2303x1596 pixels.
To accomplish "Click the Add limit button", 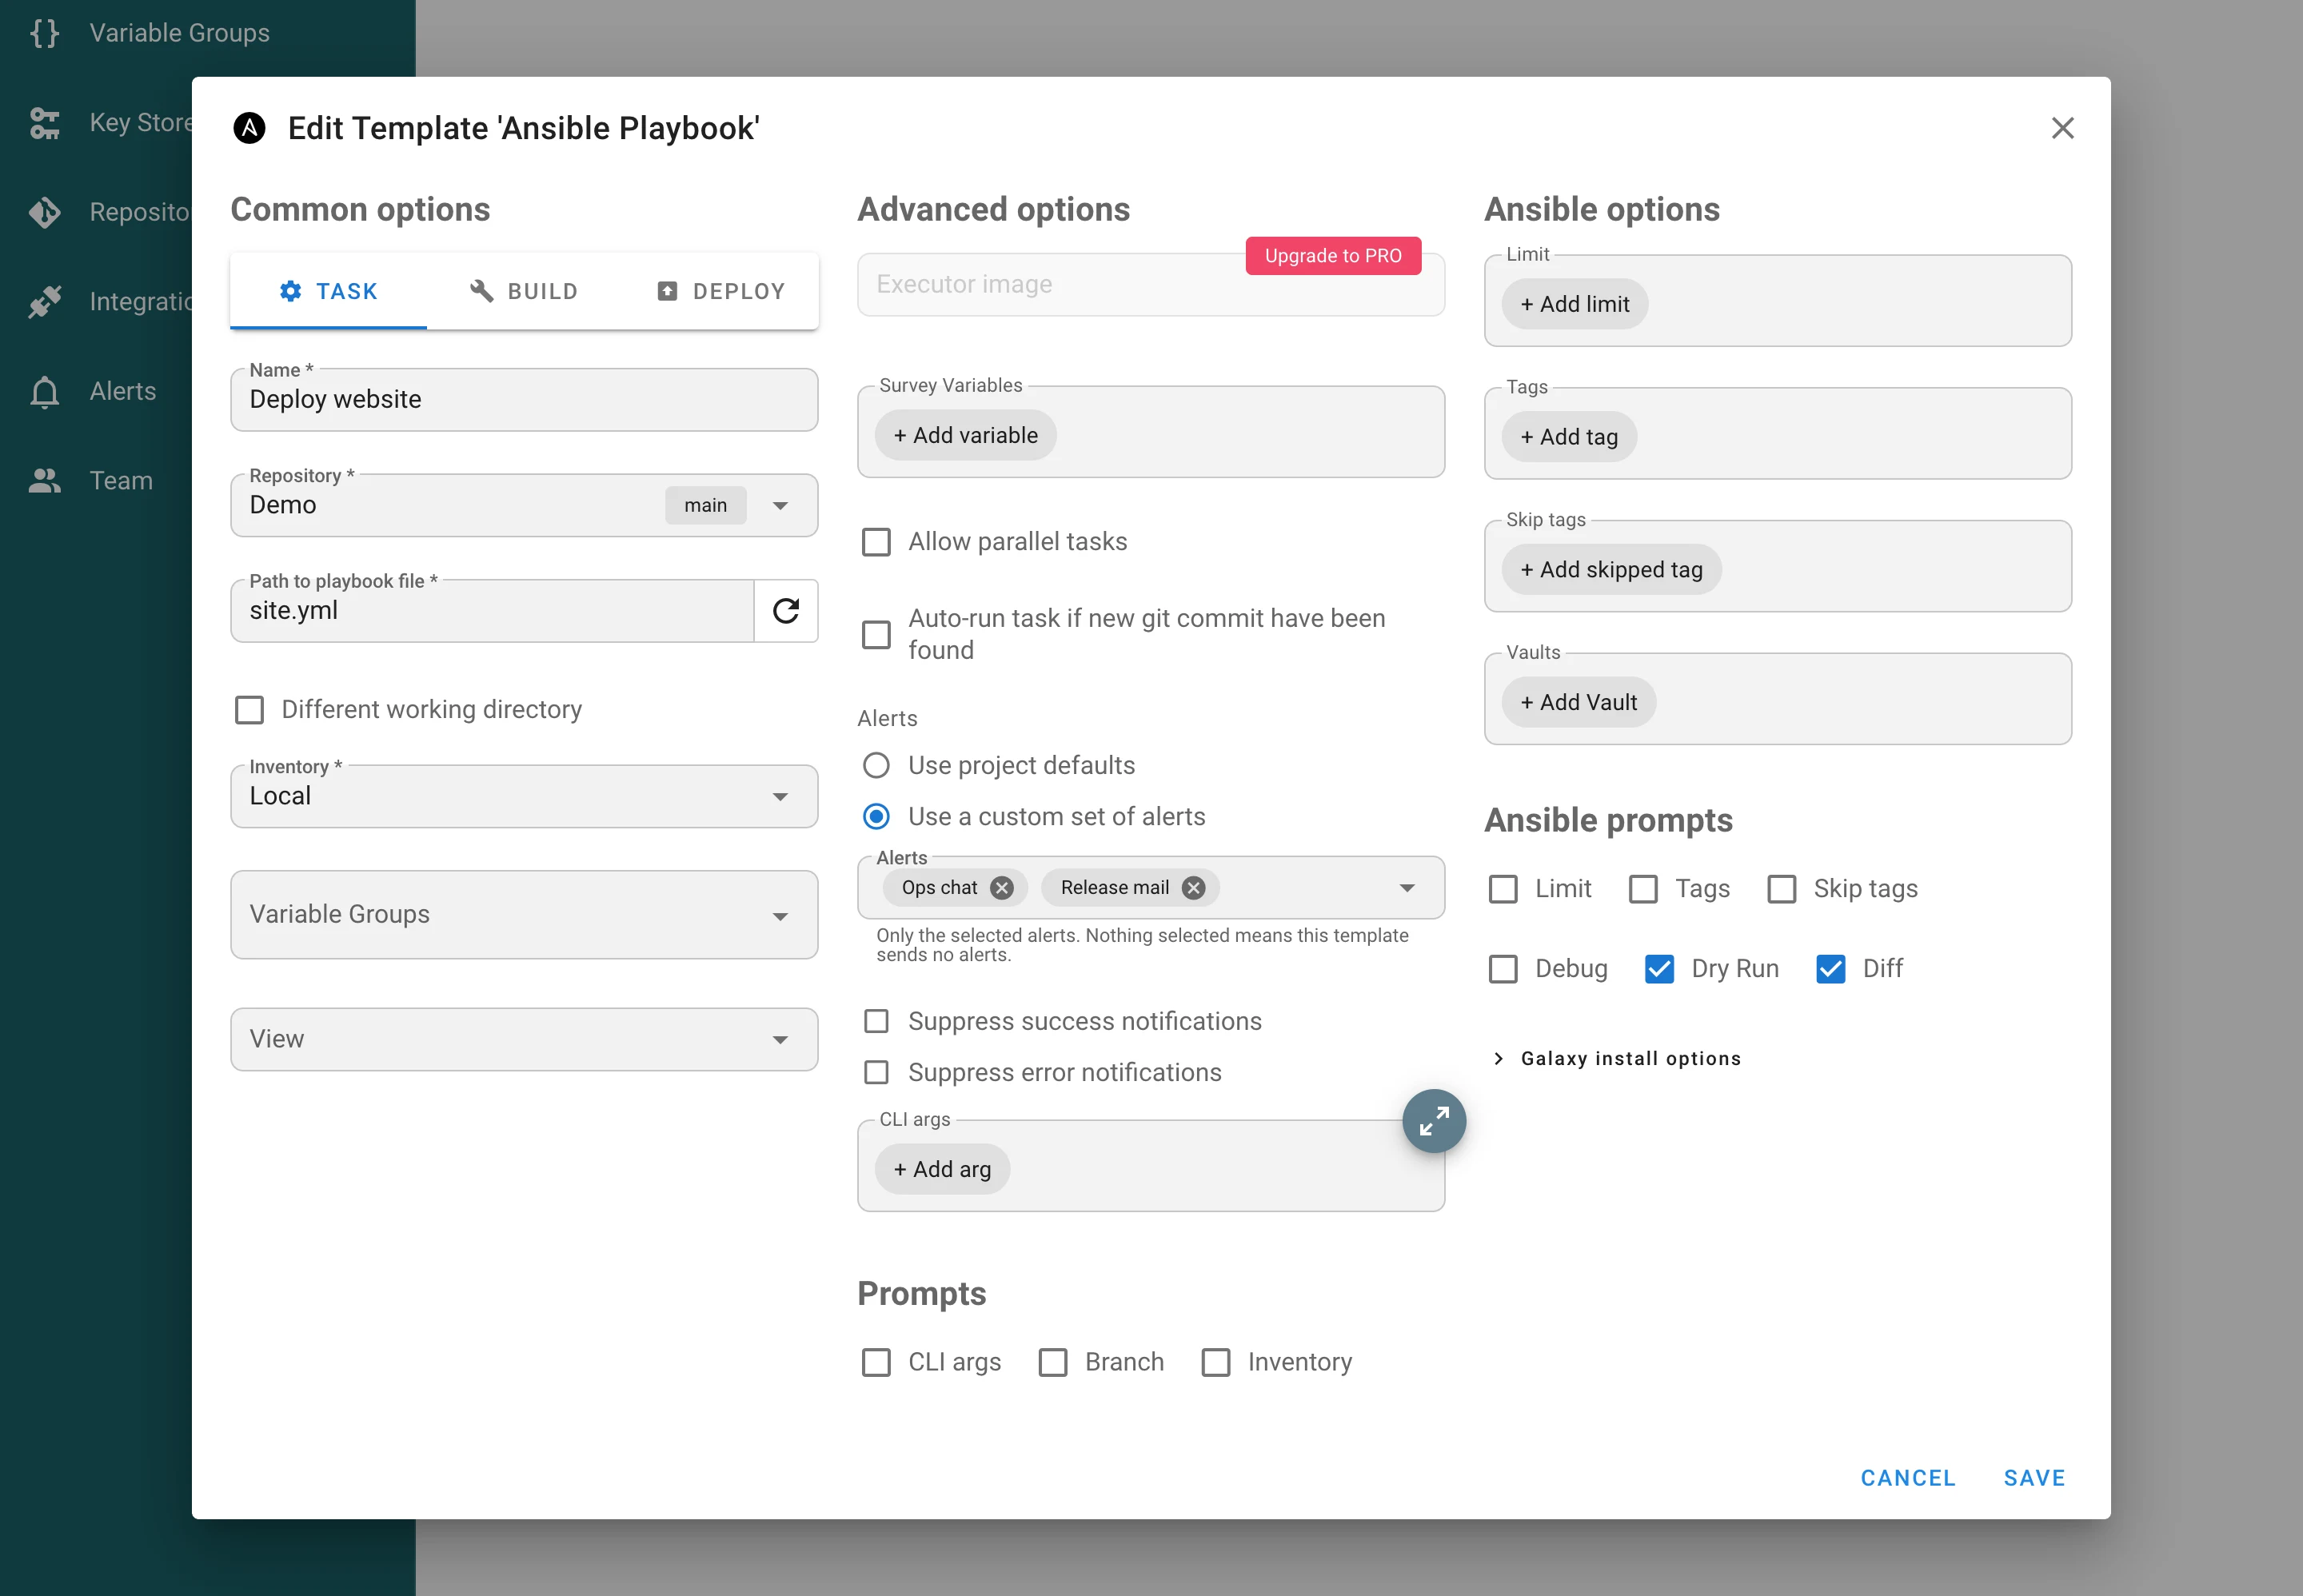I will (1575, 304).
